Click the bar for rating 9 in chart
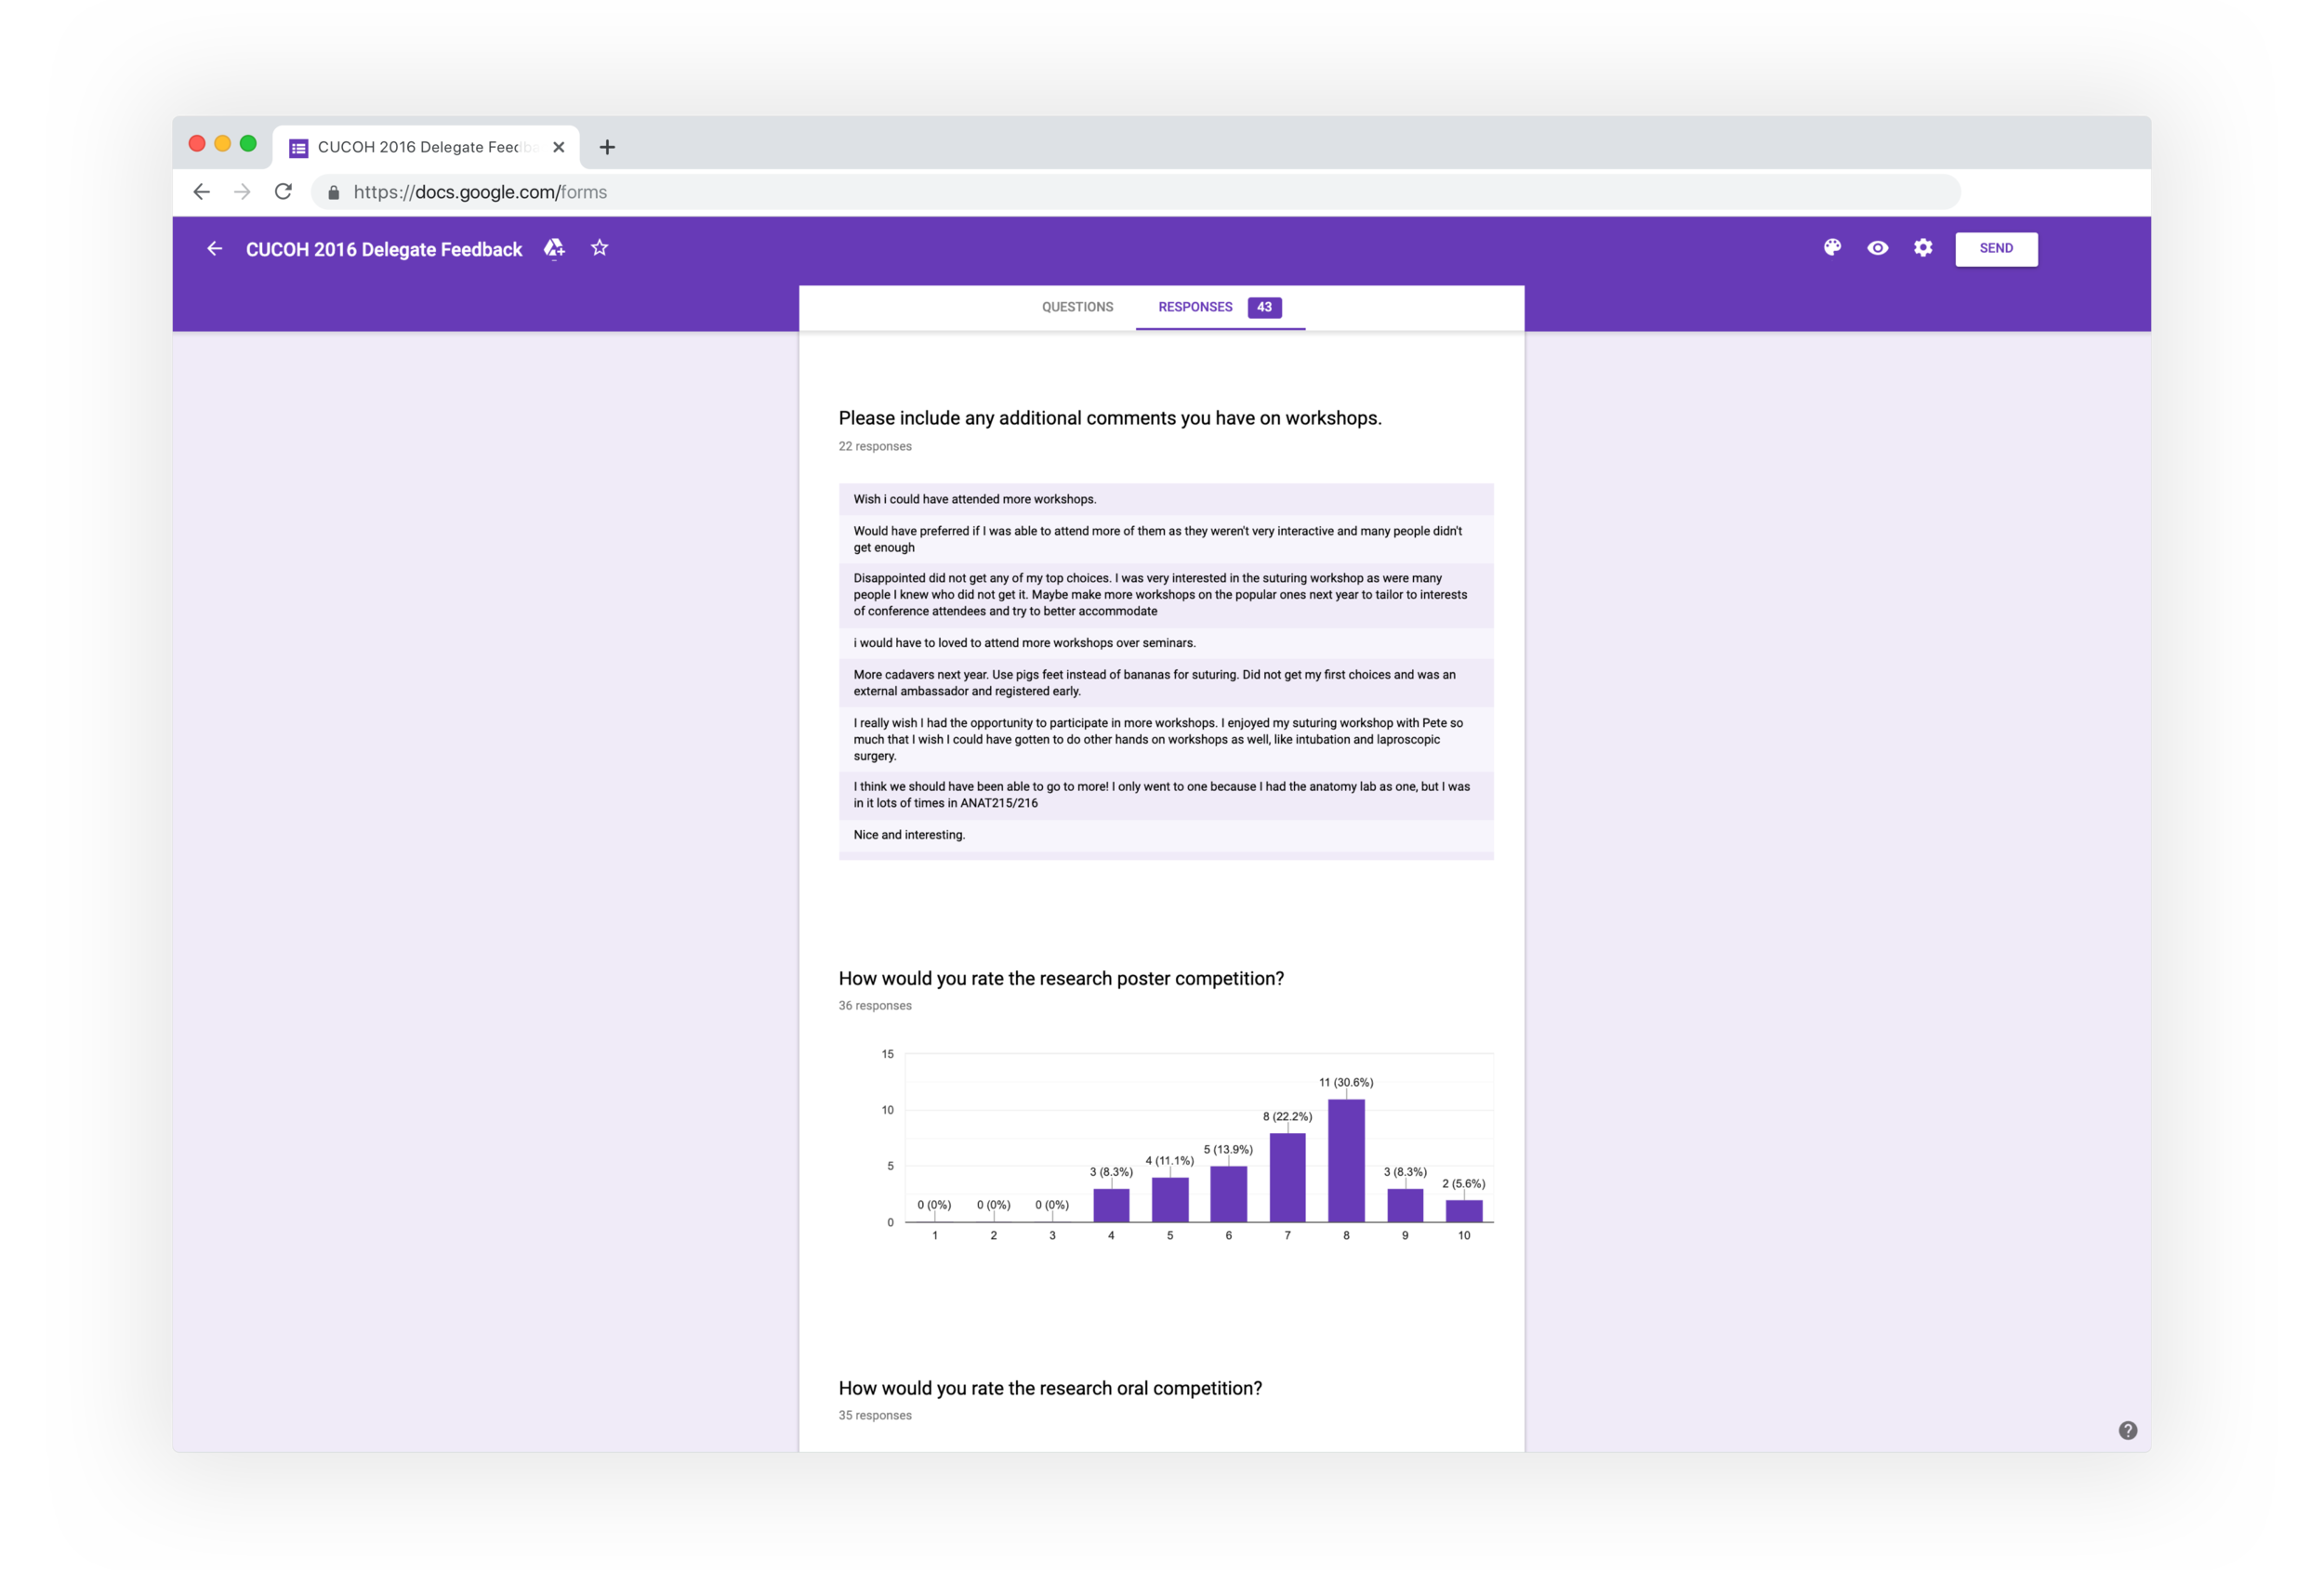The image size is (2324, 1570). 1405,1205
